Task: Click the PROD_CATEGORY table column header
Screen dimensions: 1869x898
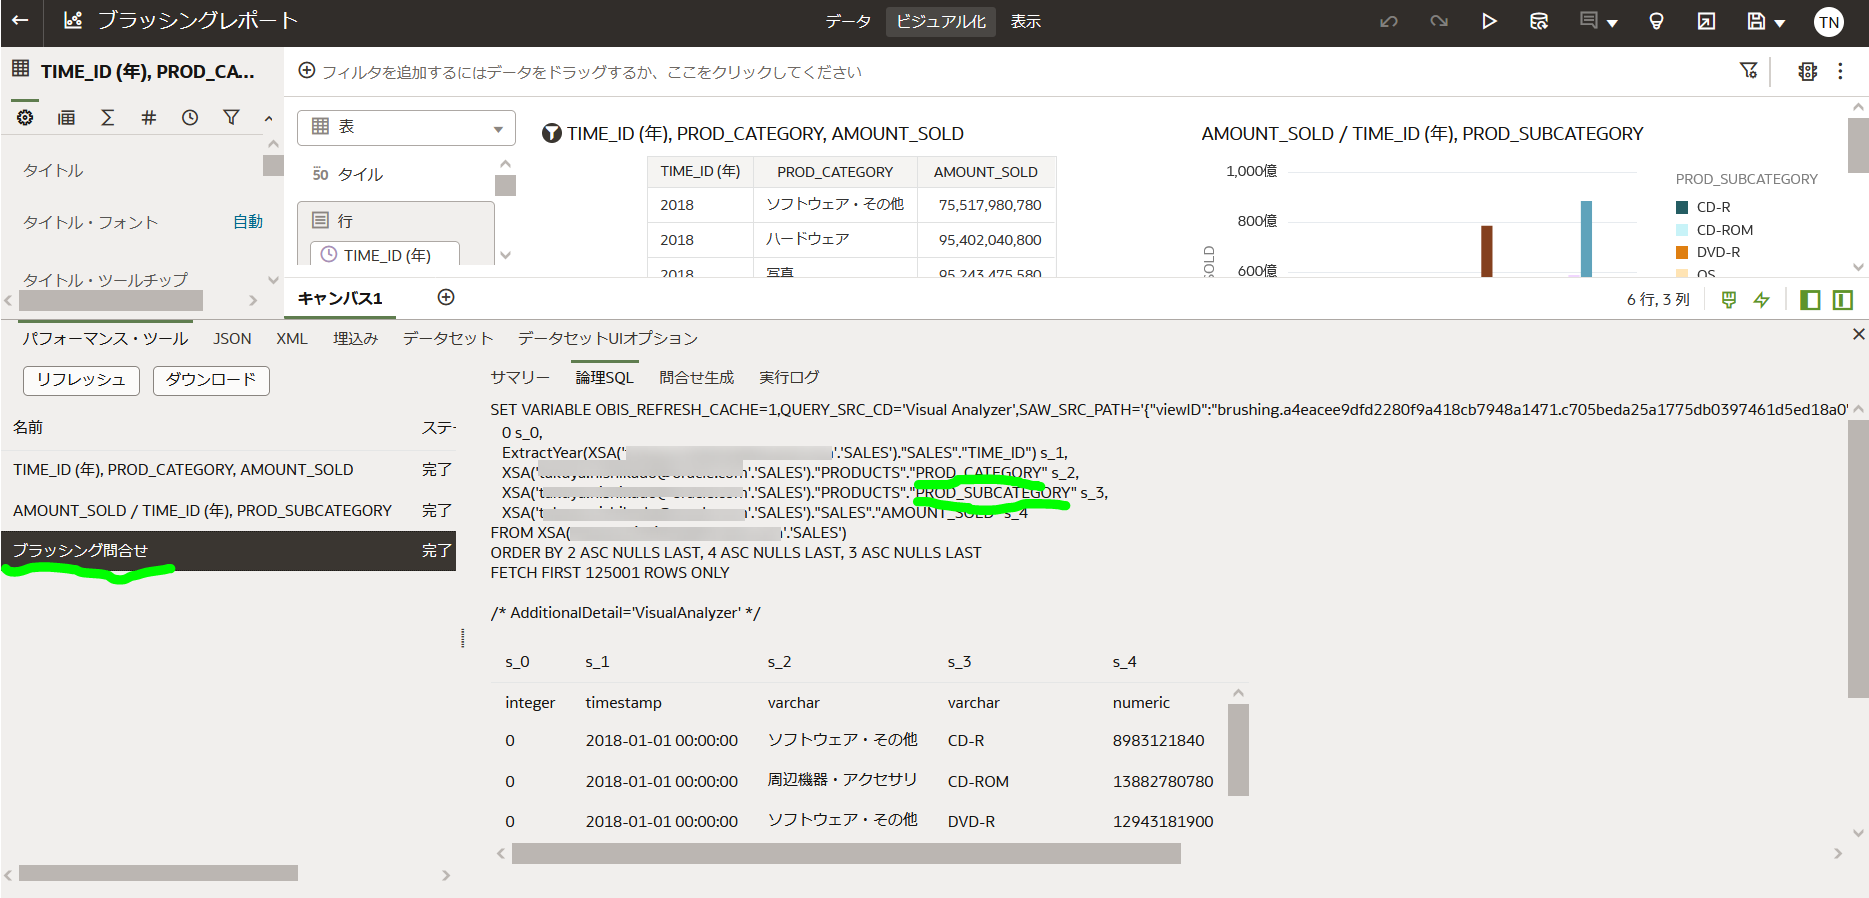Action: 835,172
